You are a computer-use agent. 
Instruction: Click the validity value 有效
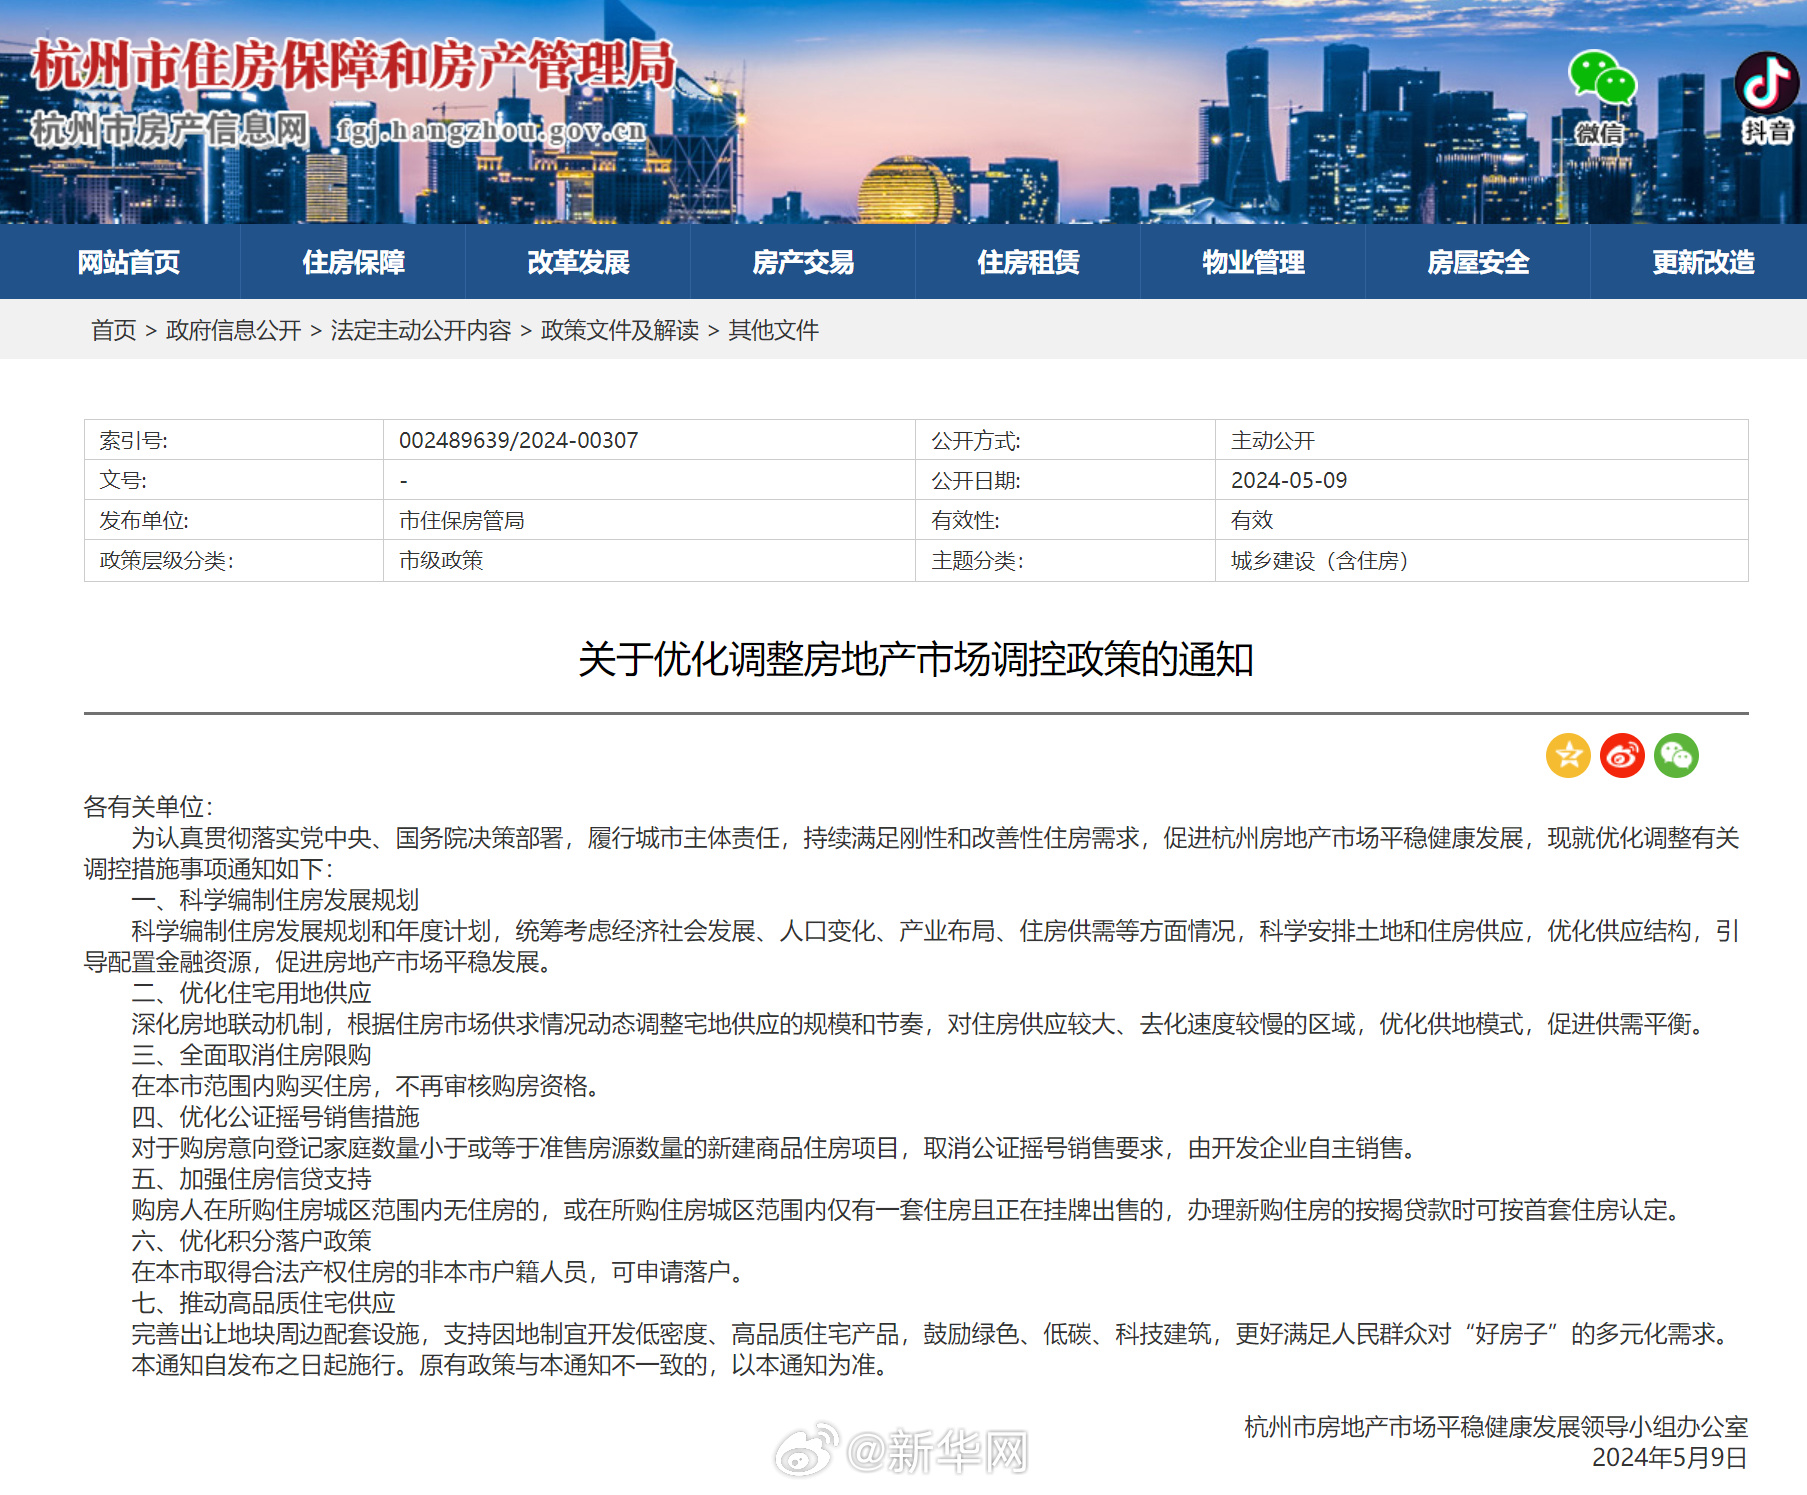1251,520
